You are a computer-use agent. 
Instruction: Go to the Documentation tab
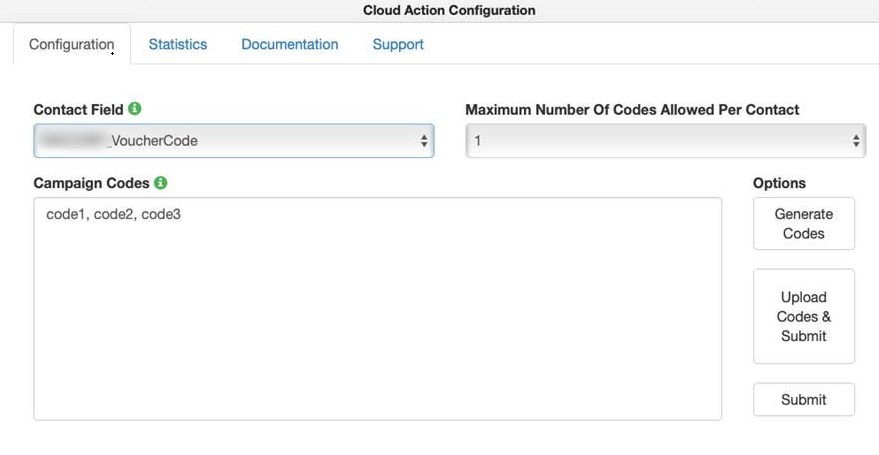coord(290,45)
